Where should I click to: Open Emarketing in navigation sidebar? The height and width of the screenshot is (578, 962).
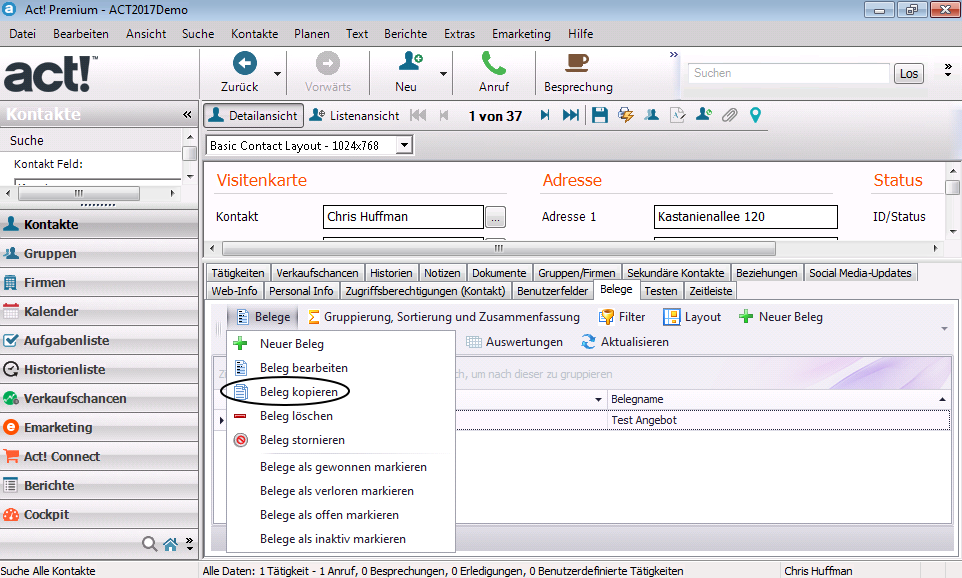pos(99,427)
